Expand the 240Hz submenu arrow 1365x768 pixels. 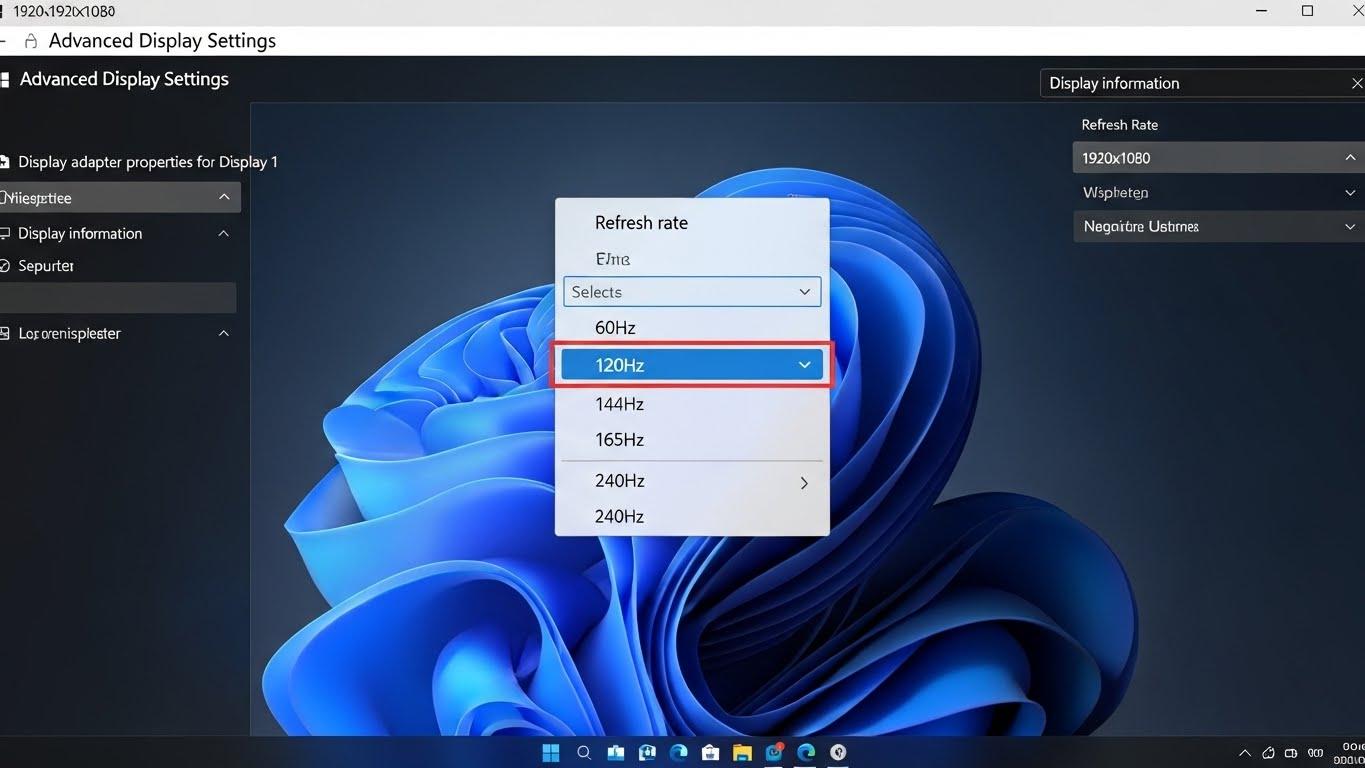pyautogui.click(x=804, y=482)
